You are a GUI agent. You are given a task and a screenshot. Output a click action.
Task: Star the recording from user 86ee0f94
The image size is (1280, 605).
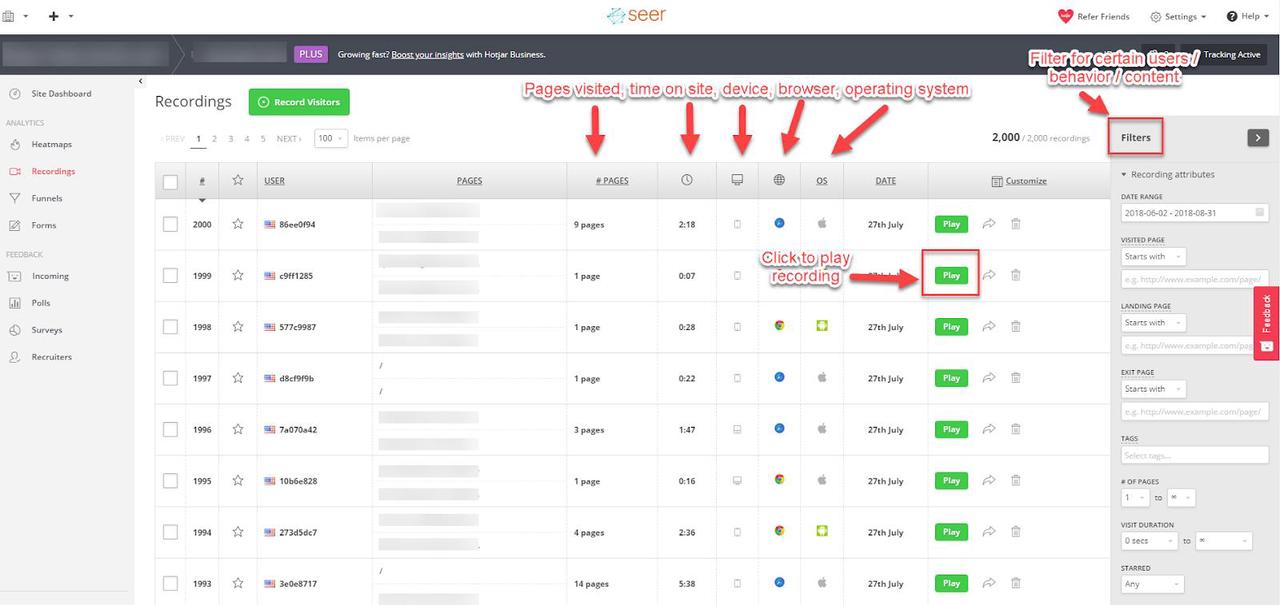pos(237,224)
